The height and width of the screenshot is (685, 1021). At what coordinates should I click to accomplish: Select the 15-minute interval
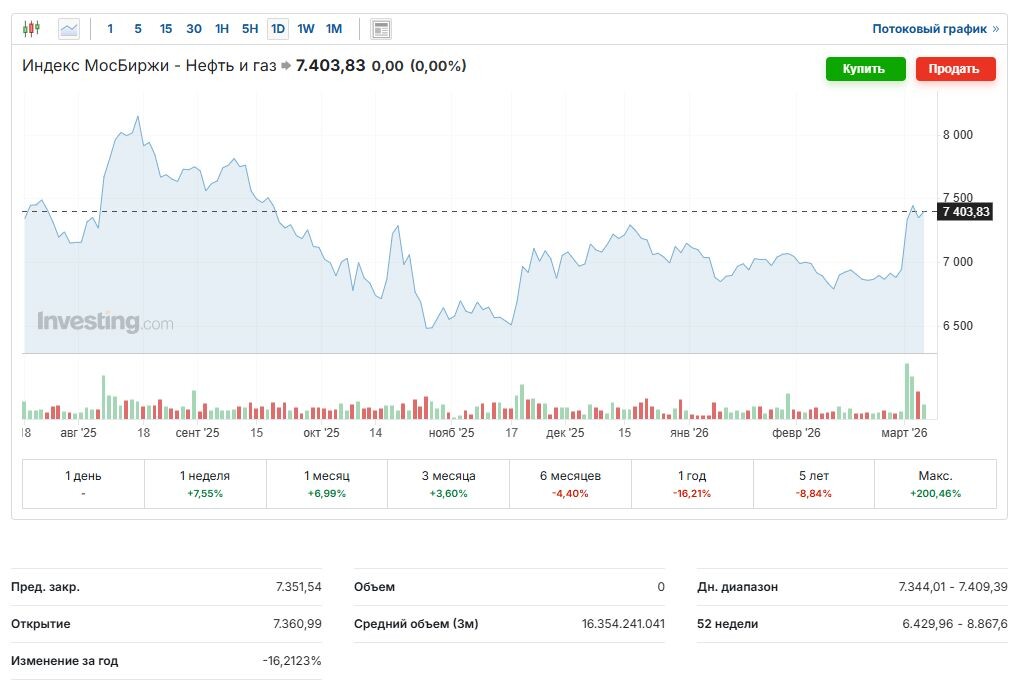point(165,29)
